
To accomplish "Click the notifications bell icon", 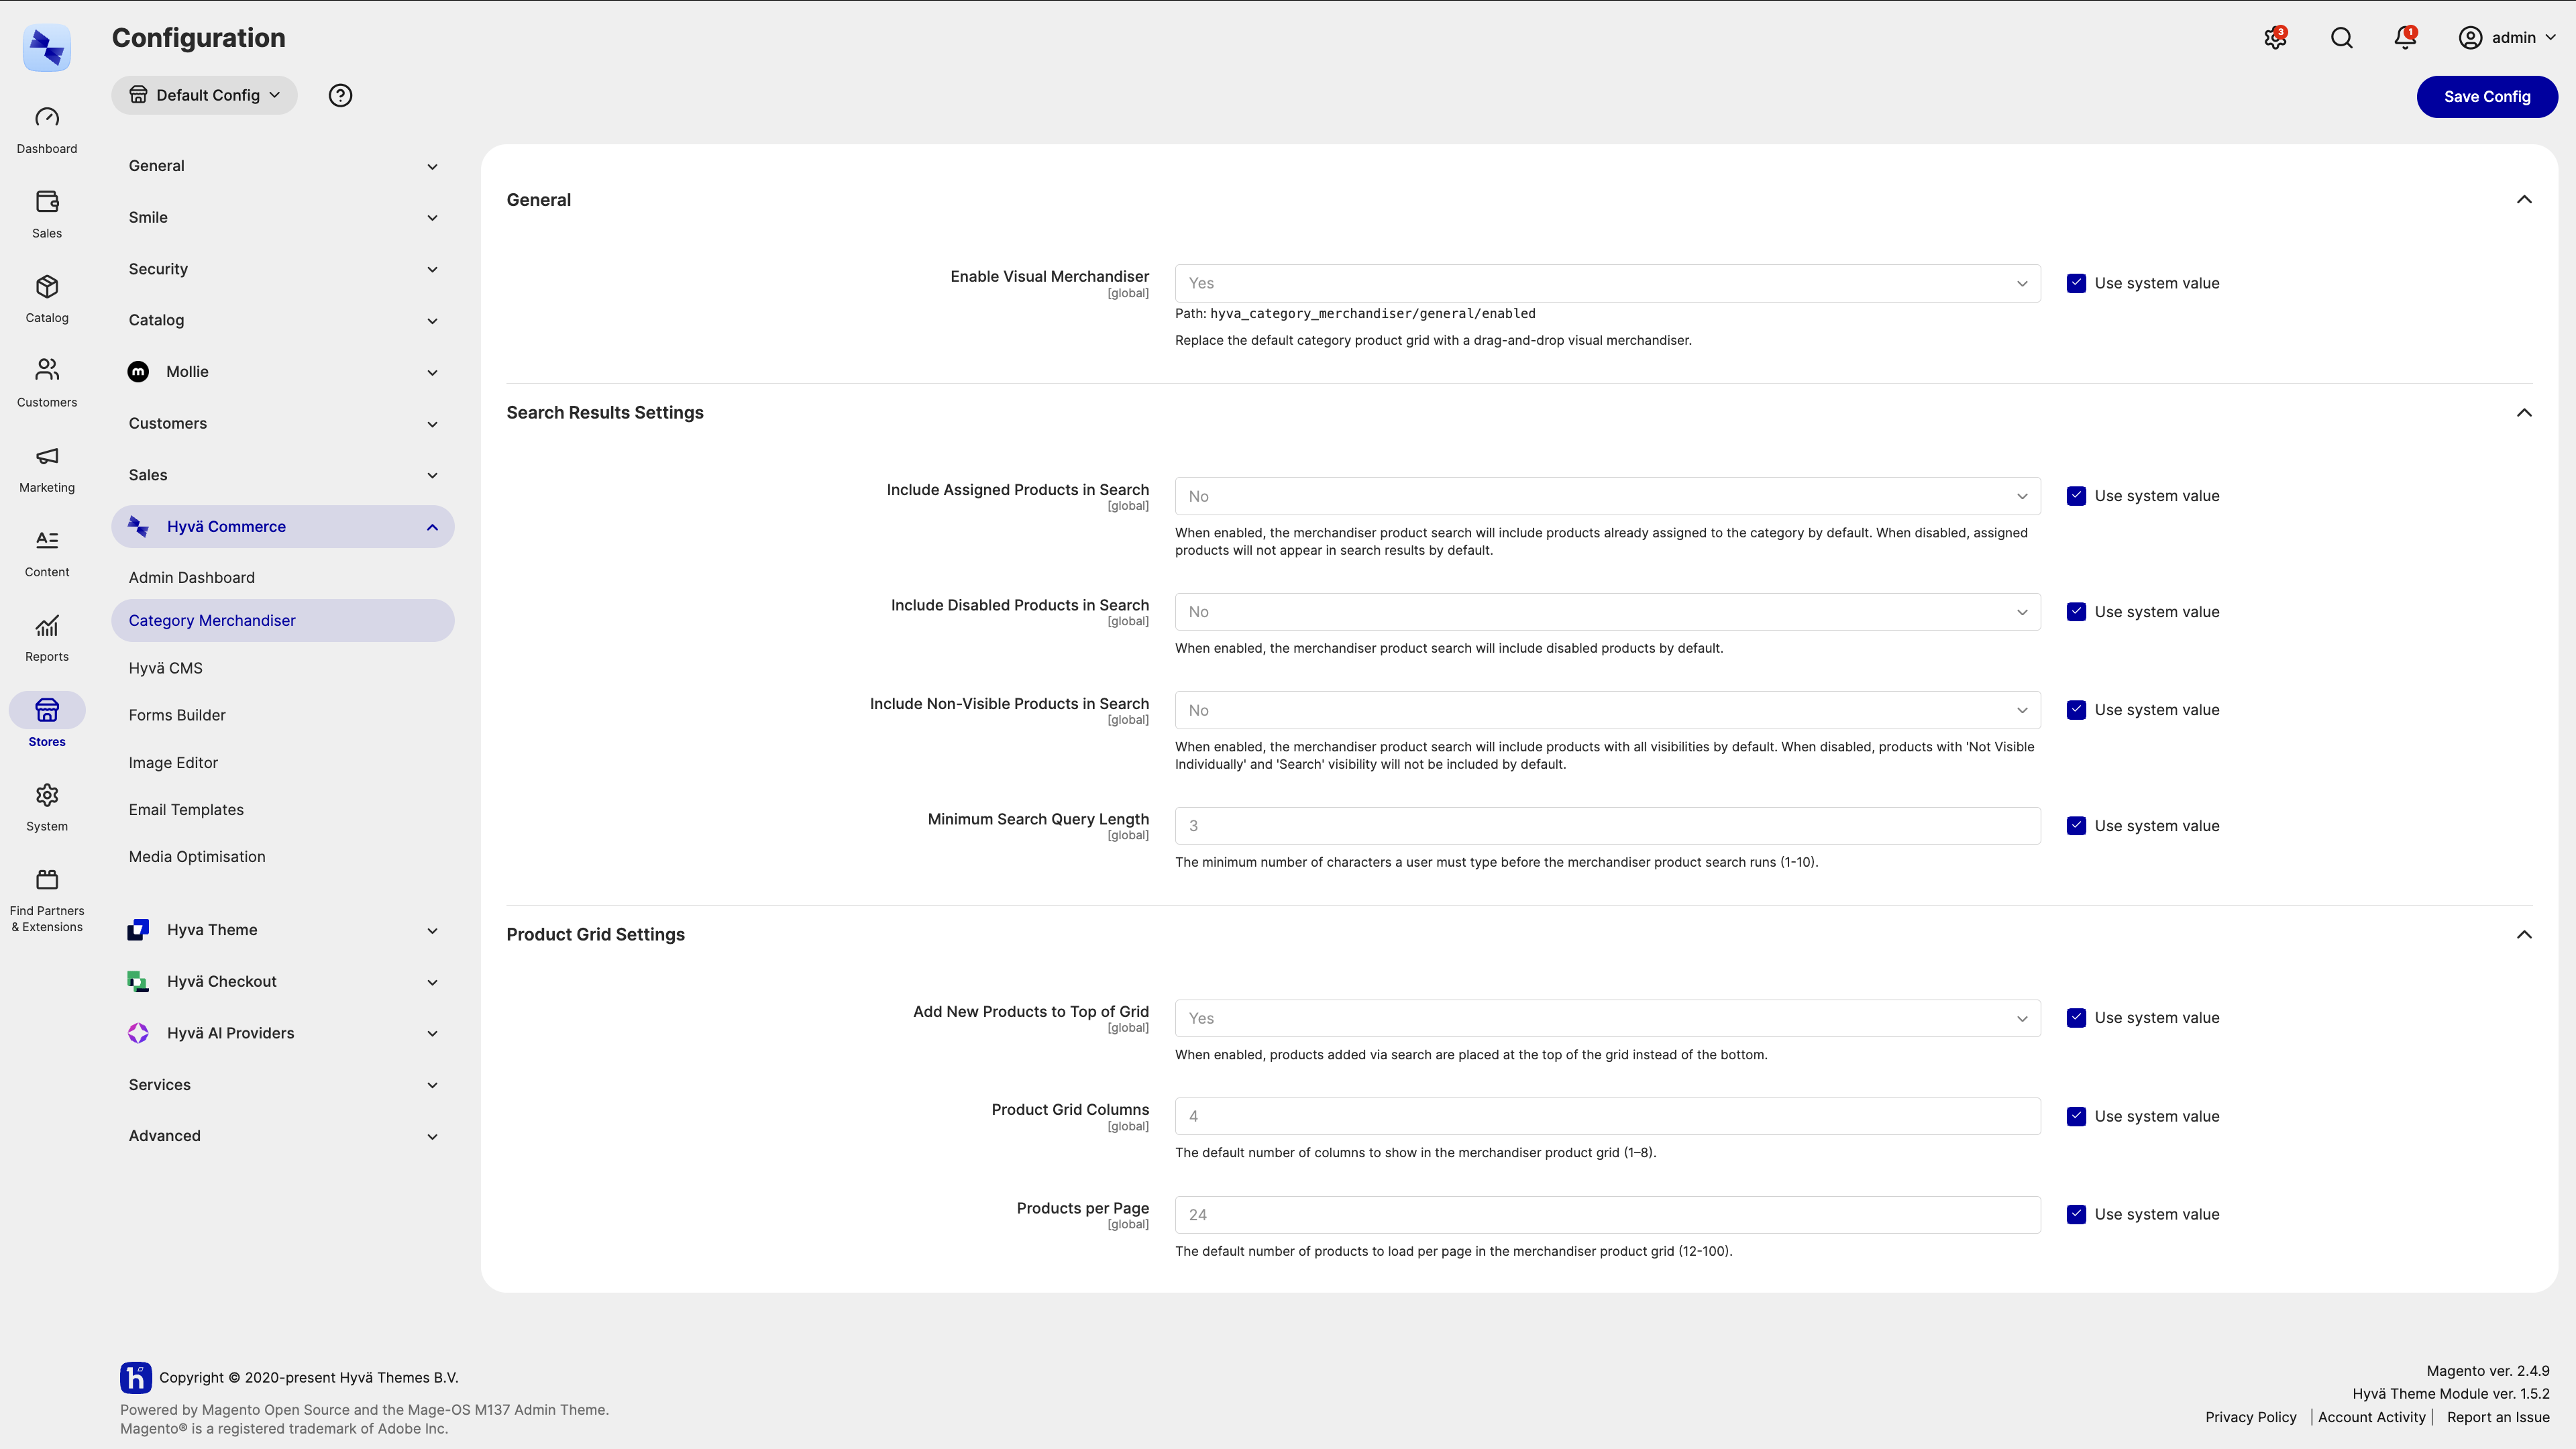I will 2405,38.
